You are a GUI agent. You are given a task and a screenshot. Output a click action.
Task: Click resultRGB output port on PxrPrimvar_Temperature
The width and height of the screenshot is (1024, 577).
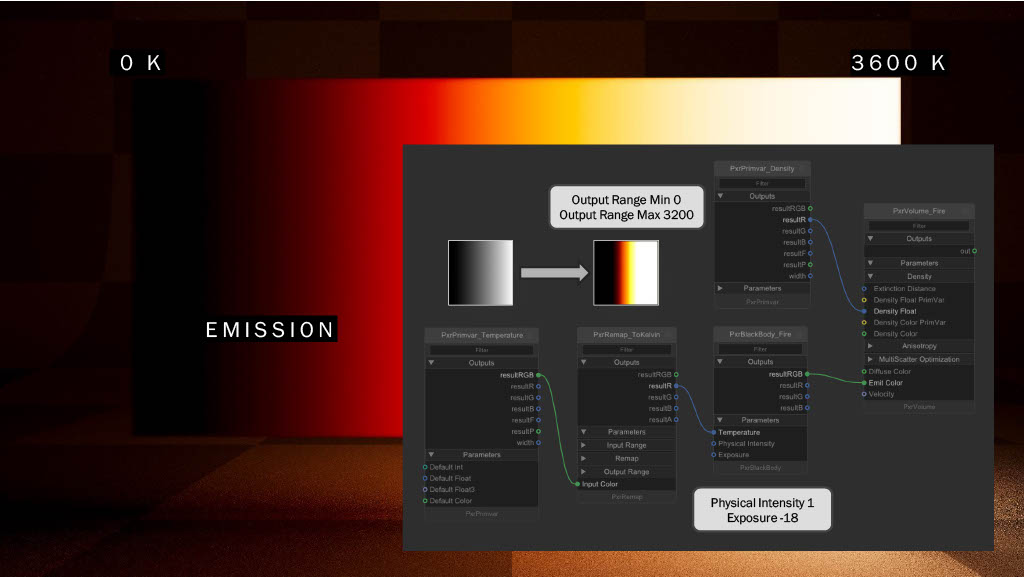(539, 374)
